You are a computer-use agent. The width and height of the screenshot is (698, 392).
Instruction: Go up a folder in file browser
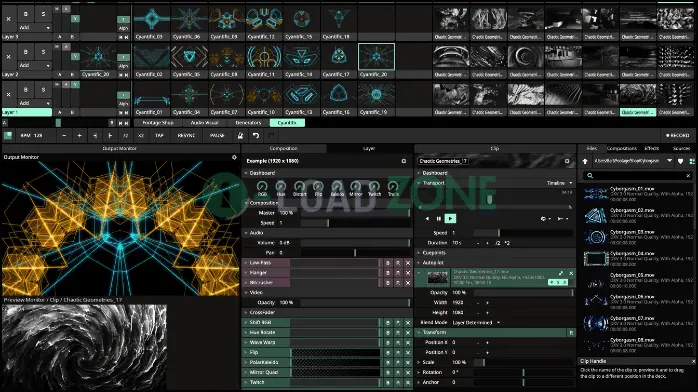click(x=585, y=161)
